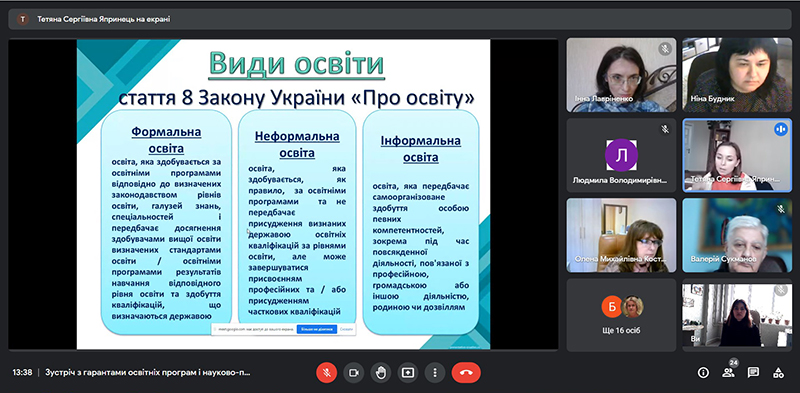Raise your hand in the meeting

click(381, 373)
